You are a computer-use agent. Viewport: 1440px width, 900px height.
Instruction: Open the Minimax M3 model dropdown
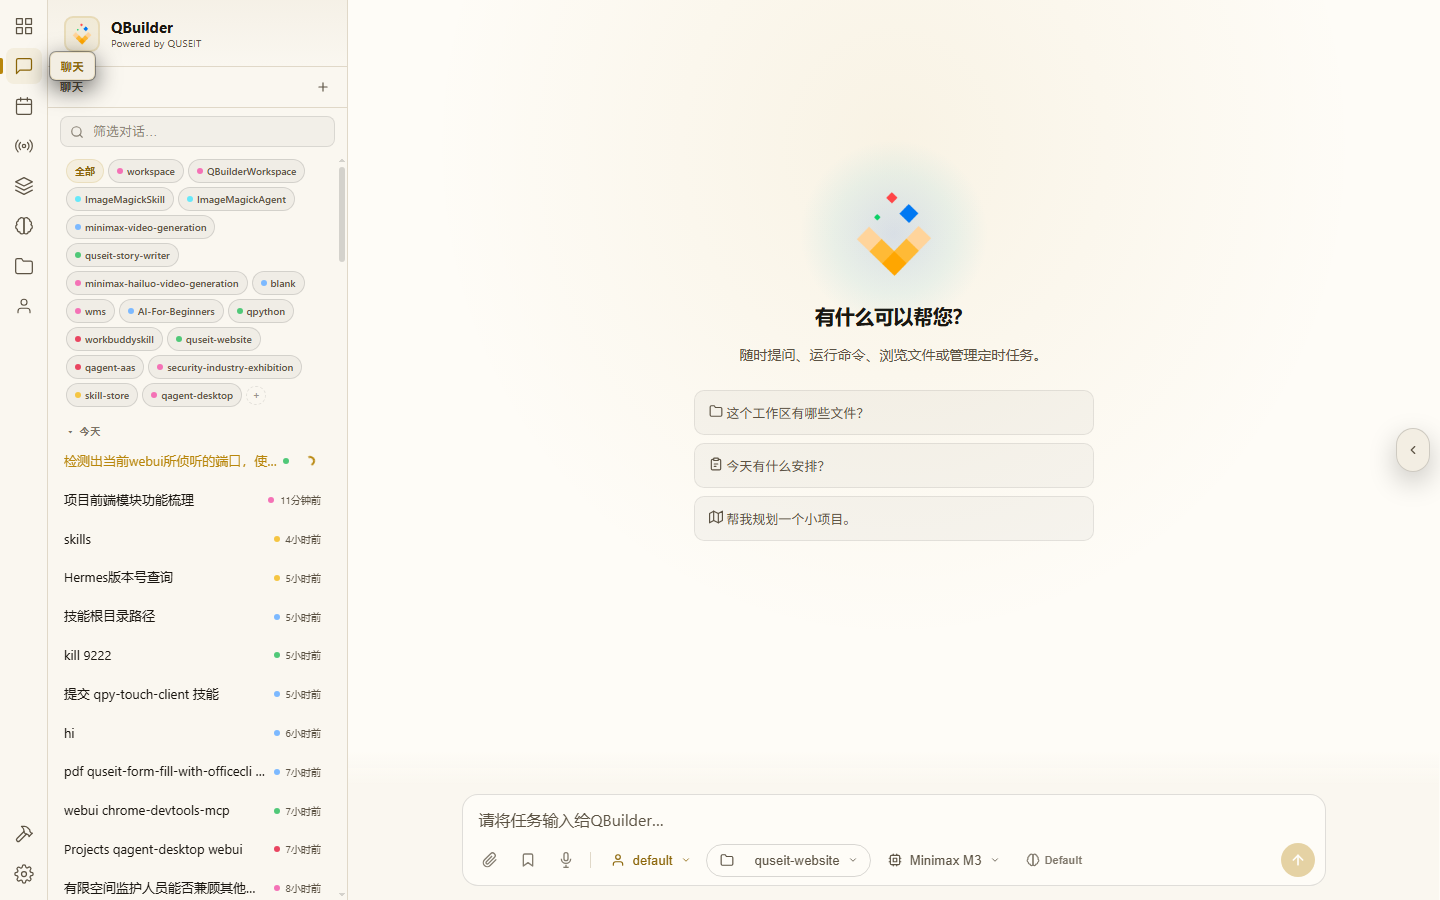coord(944,860)
